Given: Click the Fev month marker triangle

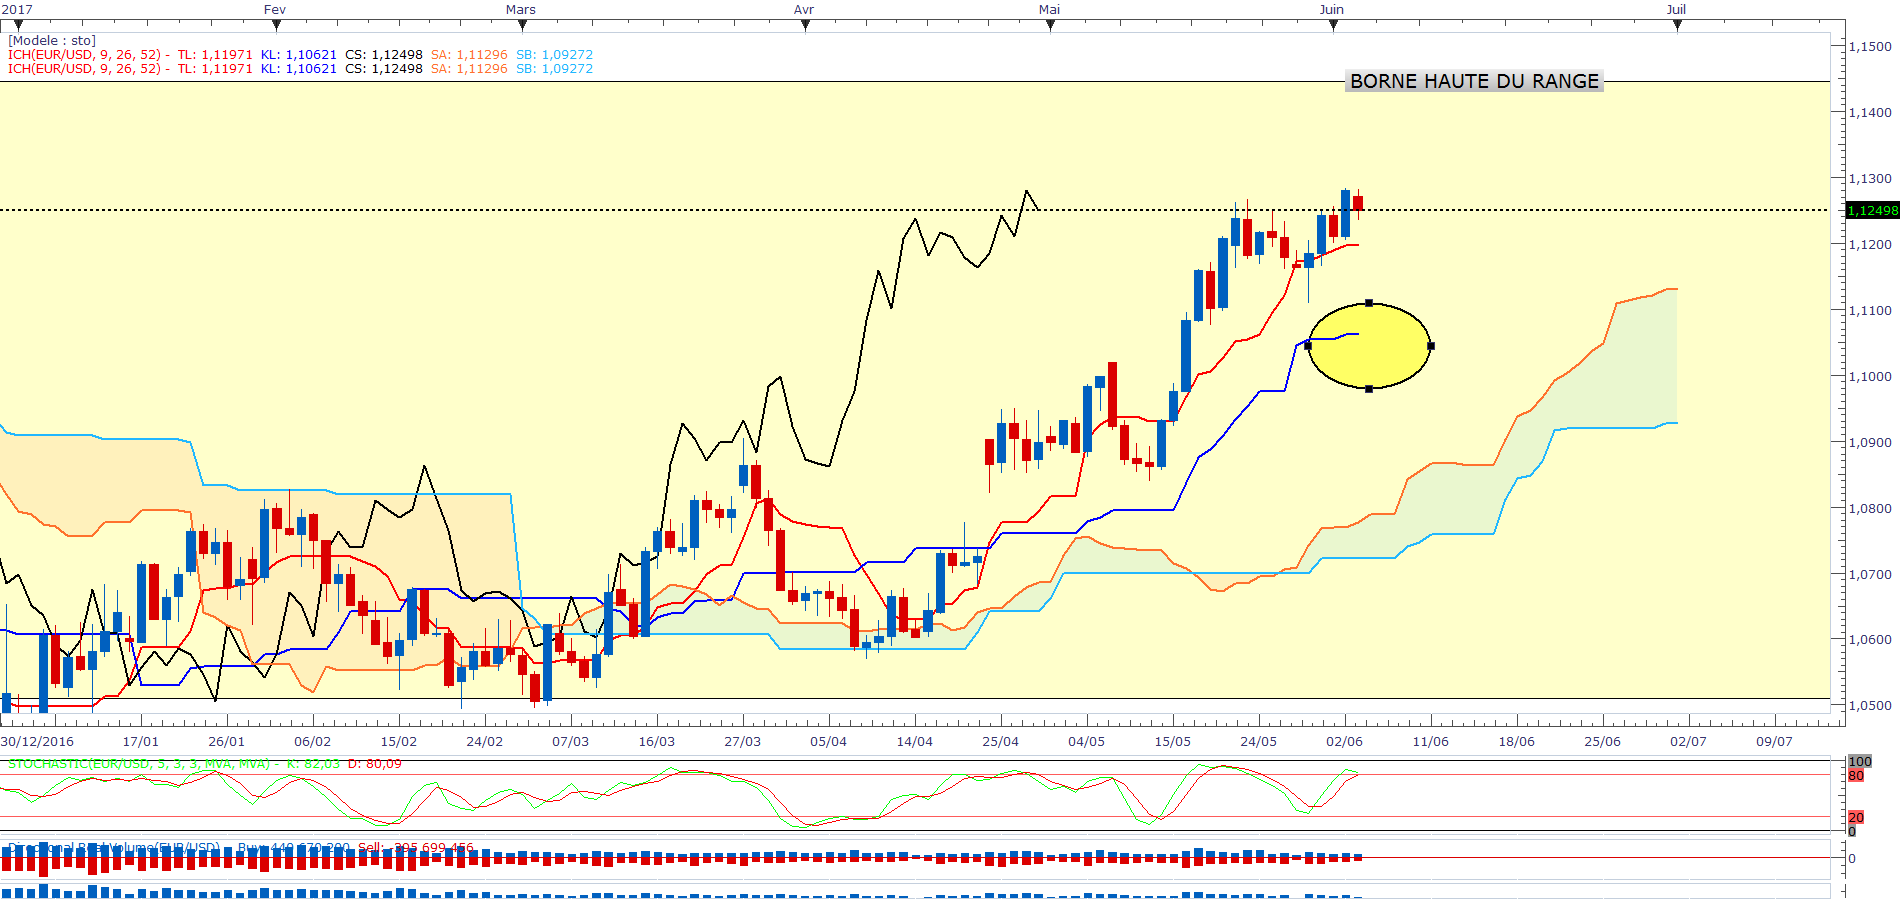Looking at the screenshot, I should tap(277, 26).
